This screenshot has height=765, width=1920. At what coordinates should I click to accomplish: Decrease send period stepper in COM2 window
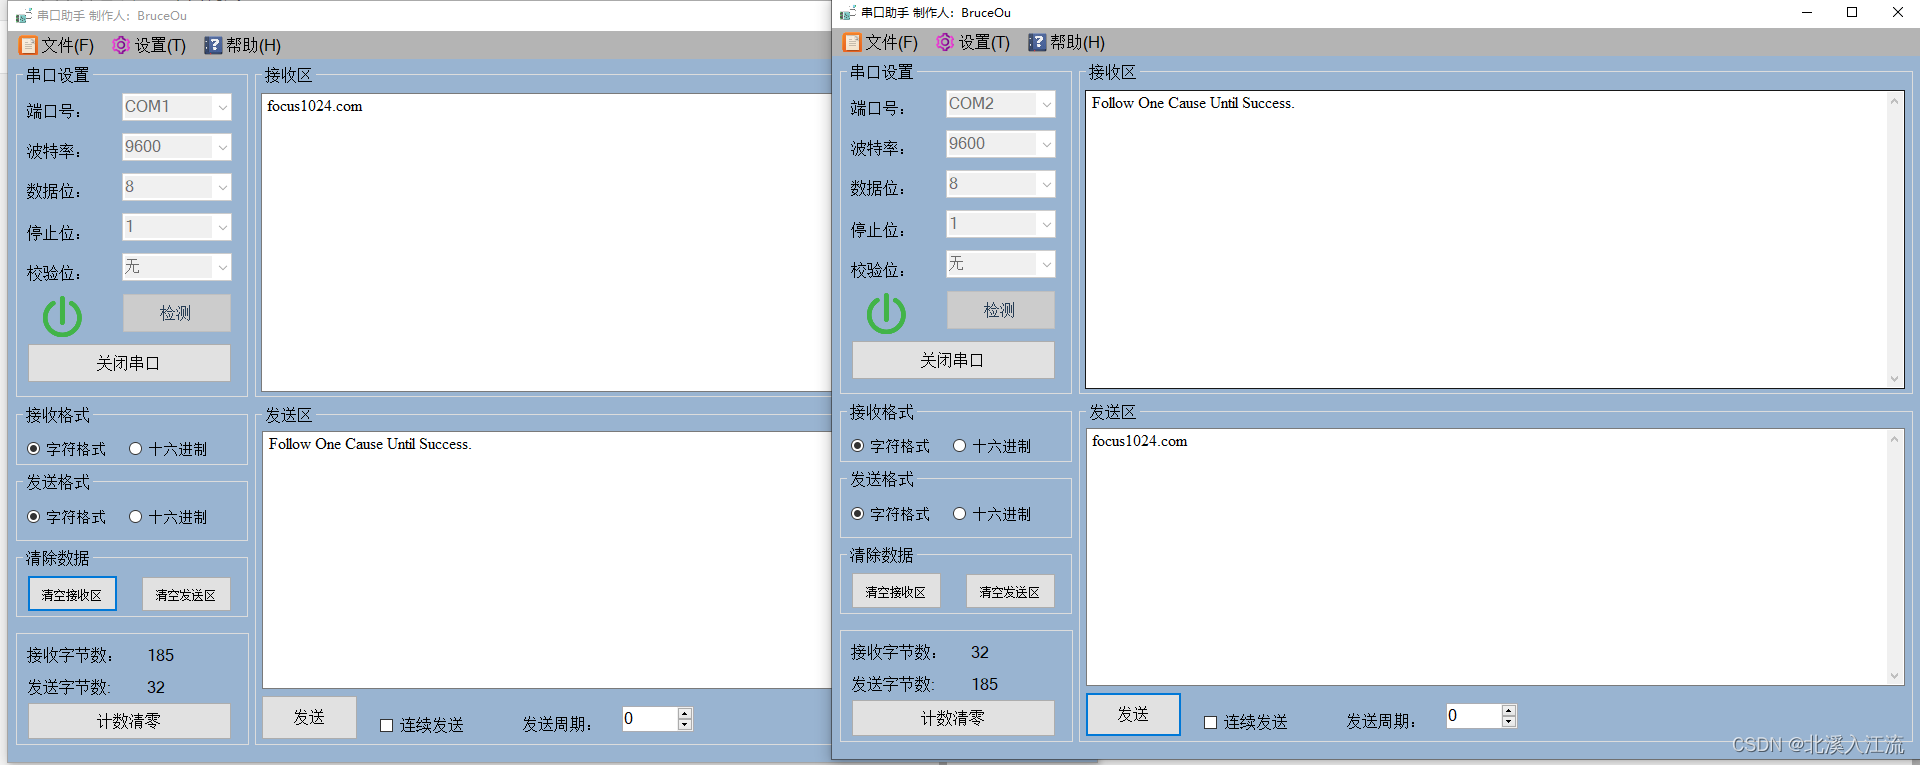coord(1509,721)
